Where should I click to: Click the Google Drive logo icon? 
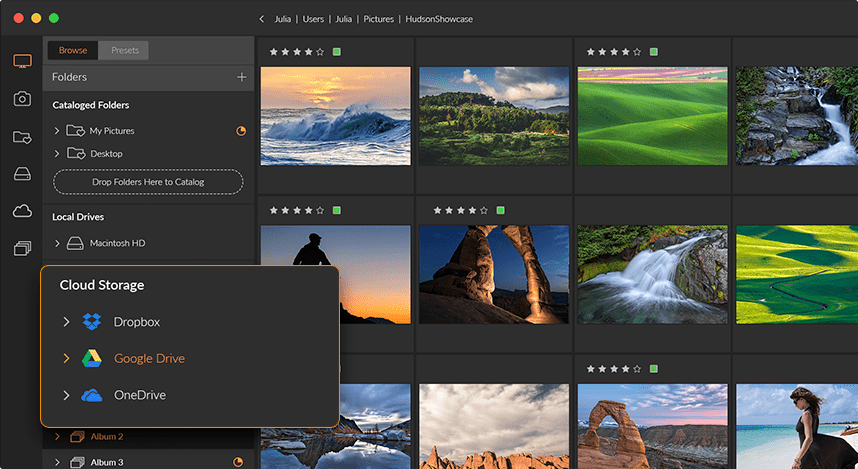pyautogui.click(x=92, y=358)
